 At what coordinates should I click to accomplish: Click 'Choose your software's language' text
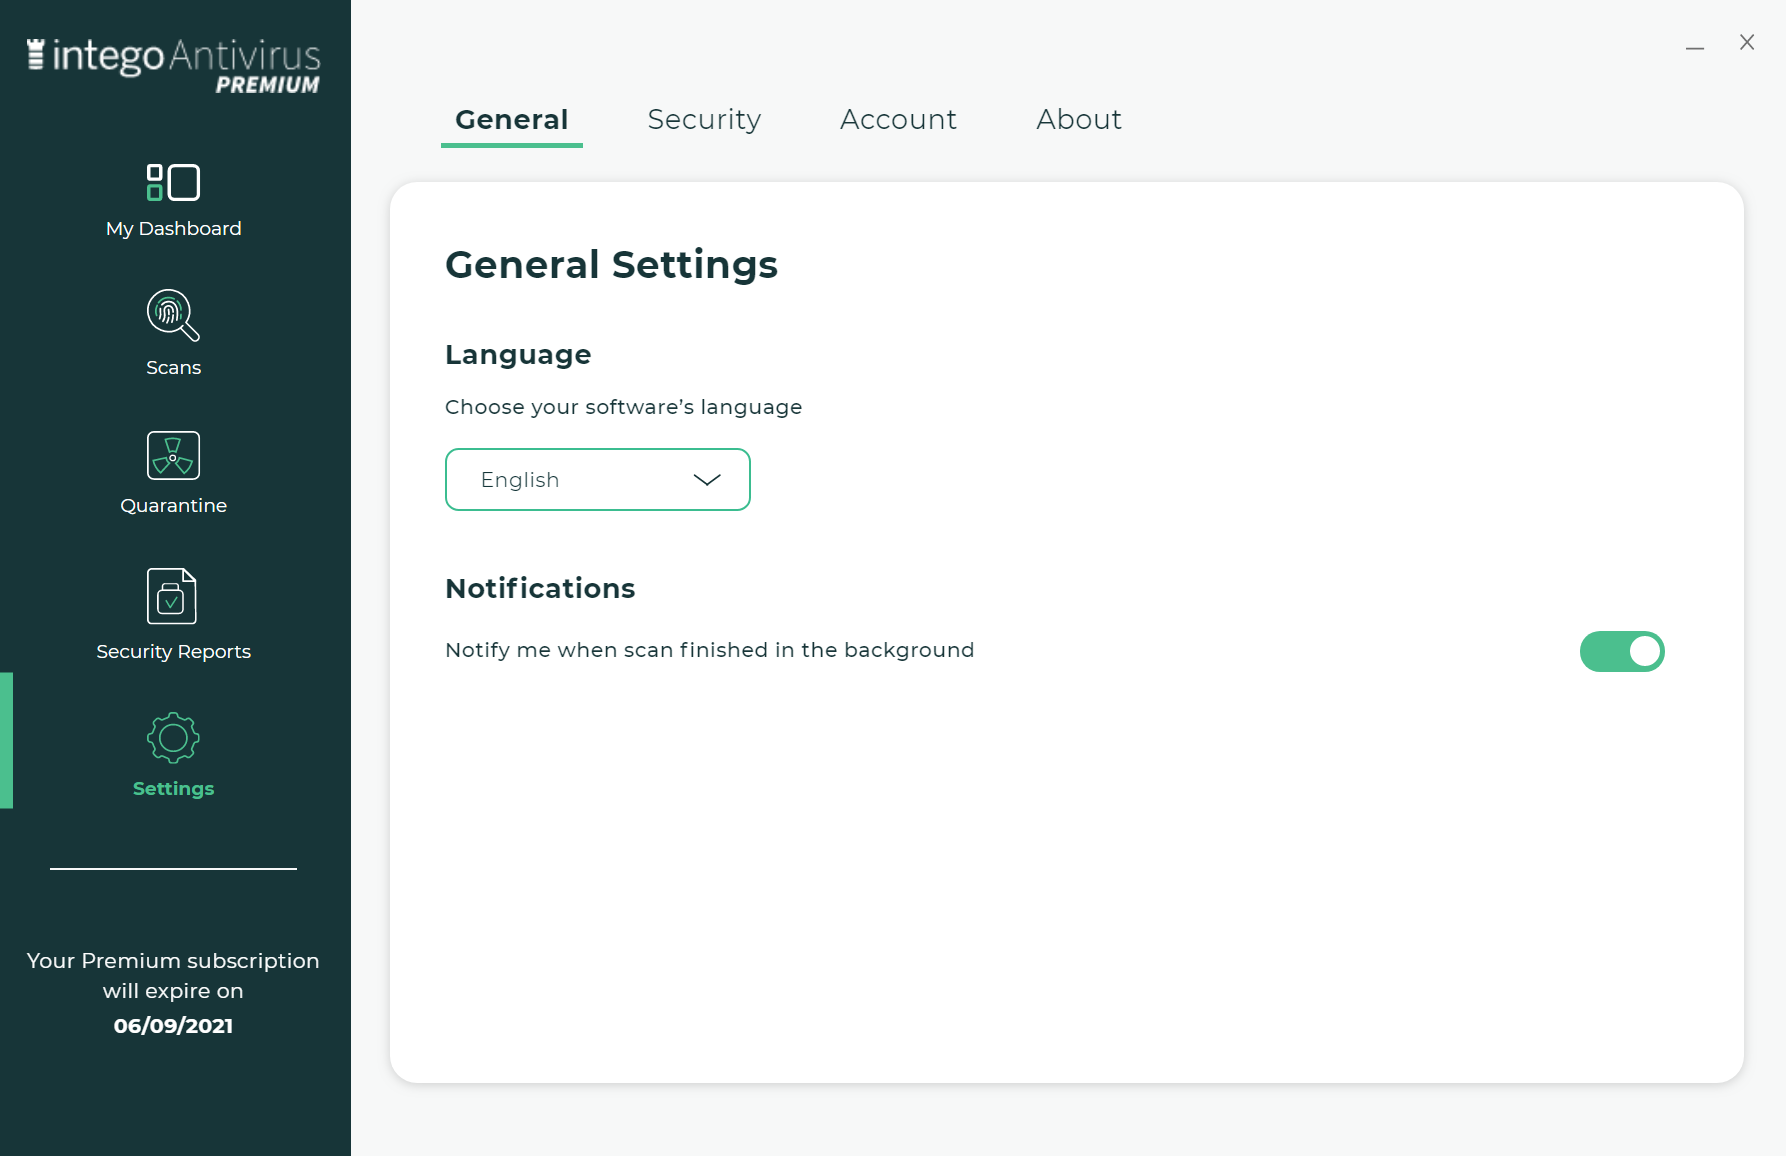[624, 407]
